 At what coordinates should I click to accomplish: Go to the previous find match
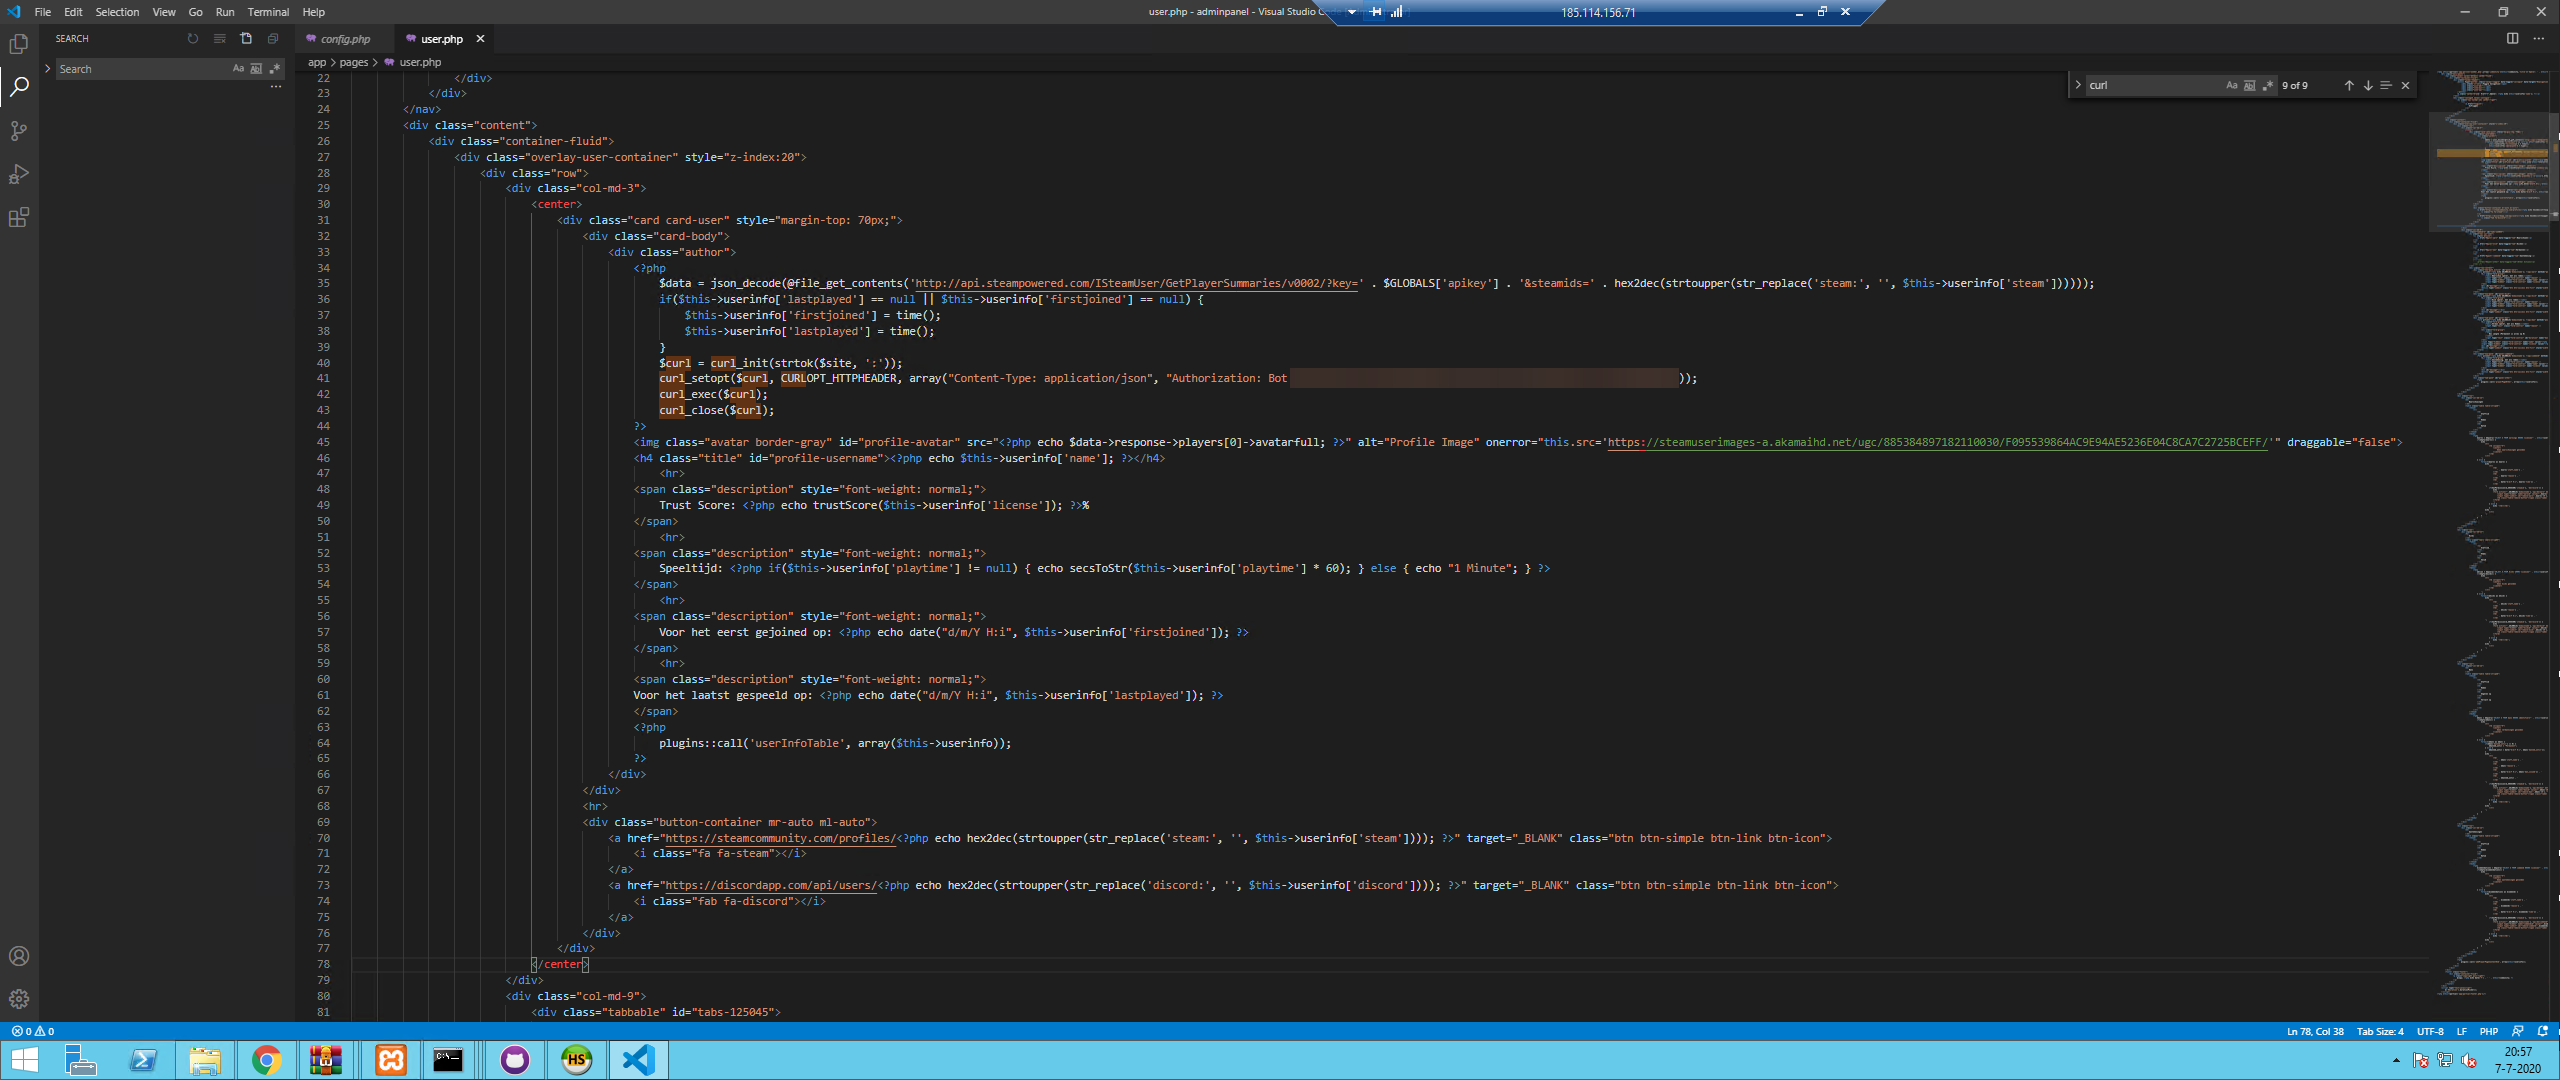tap(2349, 86)
